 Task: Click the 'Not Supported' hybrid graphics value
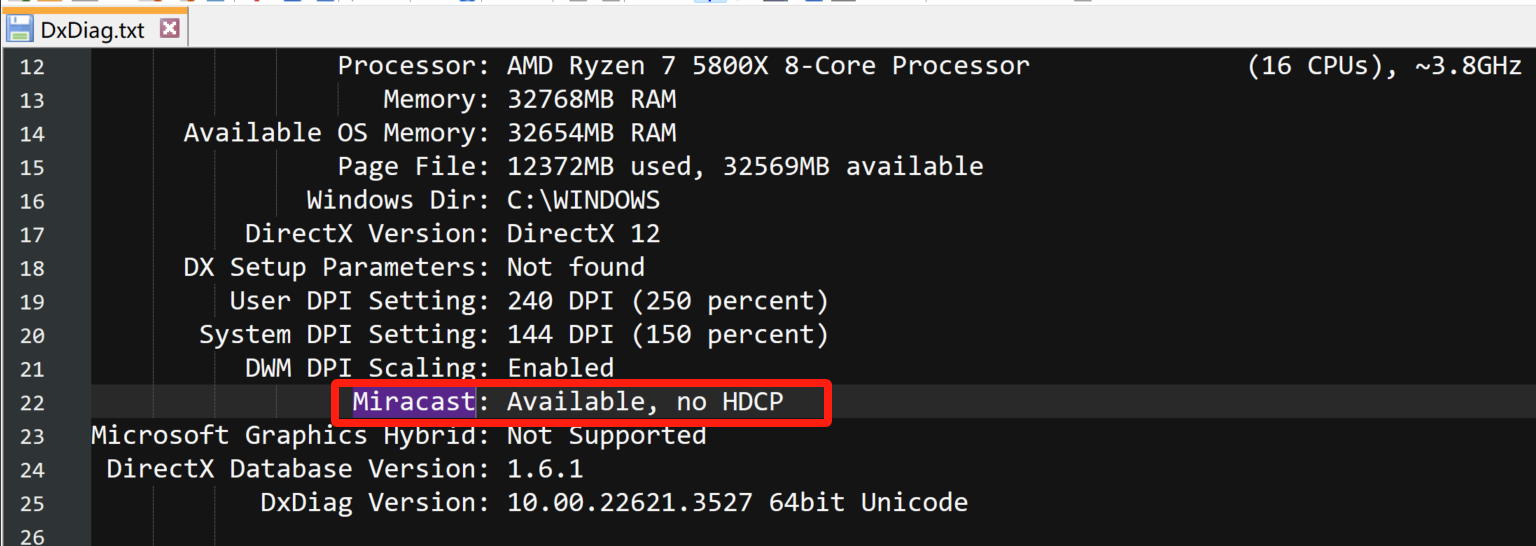(x=606, y=436)
